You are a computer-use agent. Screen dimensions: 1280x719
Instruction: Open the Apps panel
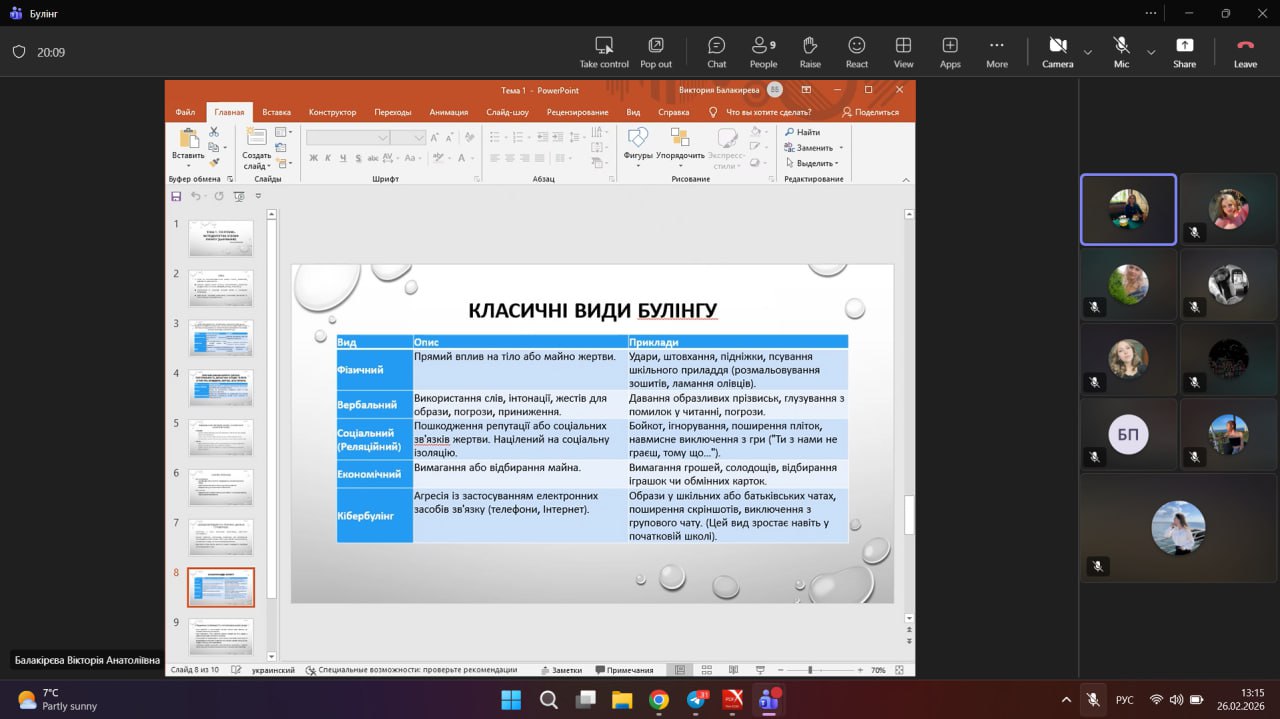950,52
